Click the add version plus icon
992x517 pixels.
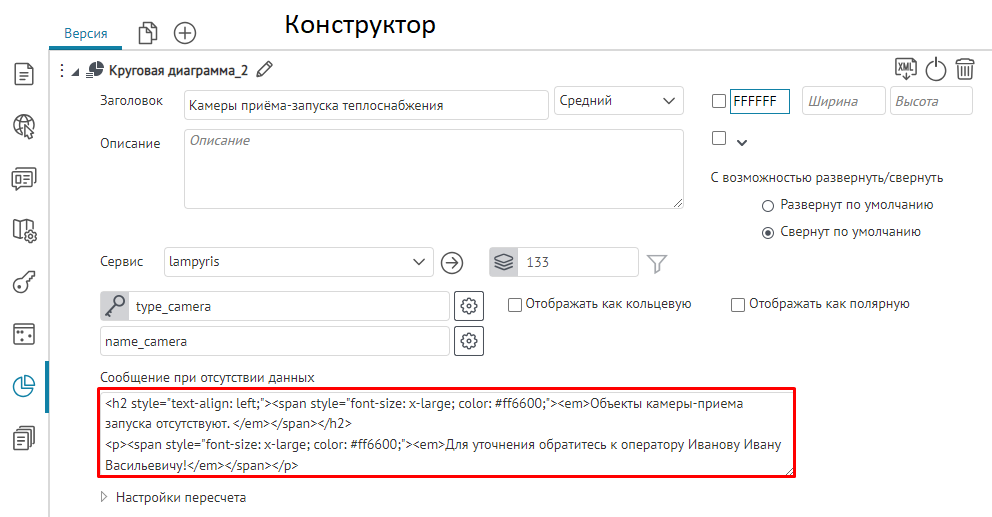click(x=185, y=33)
